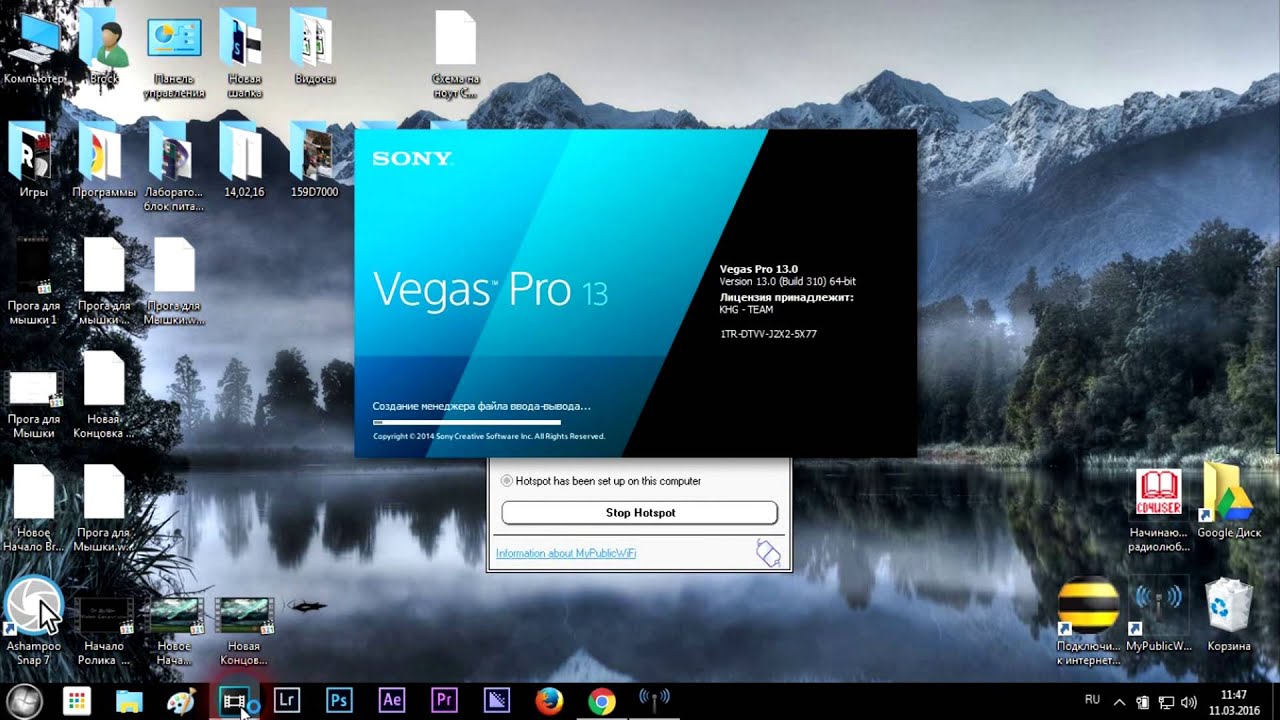Launch After Effects from the taskbar
The height and width of the screenshot is (720, 1280).
point(391,702)
